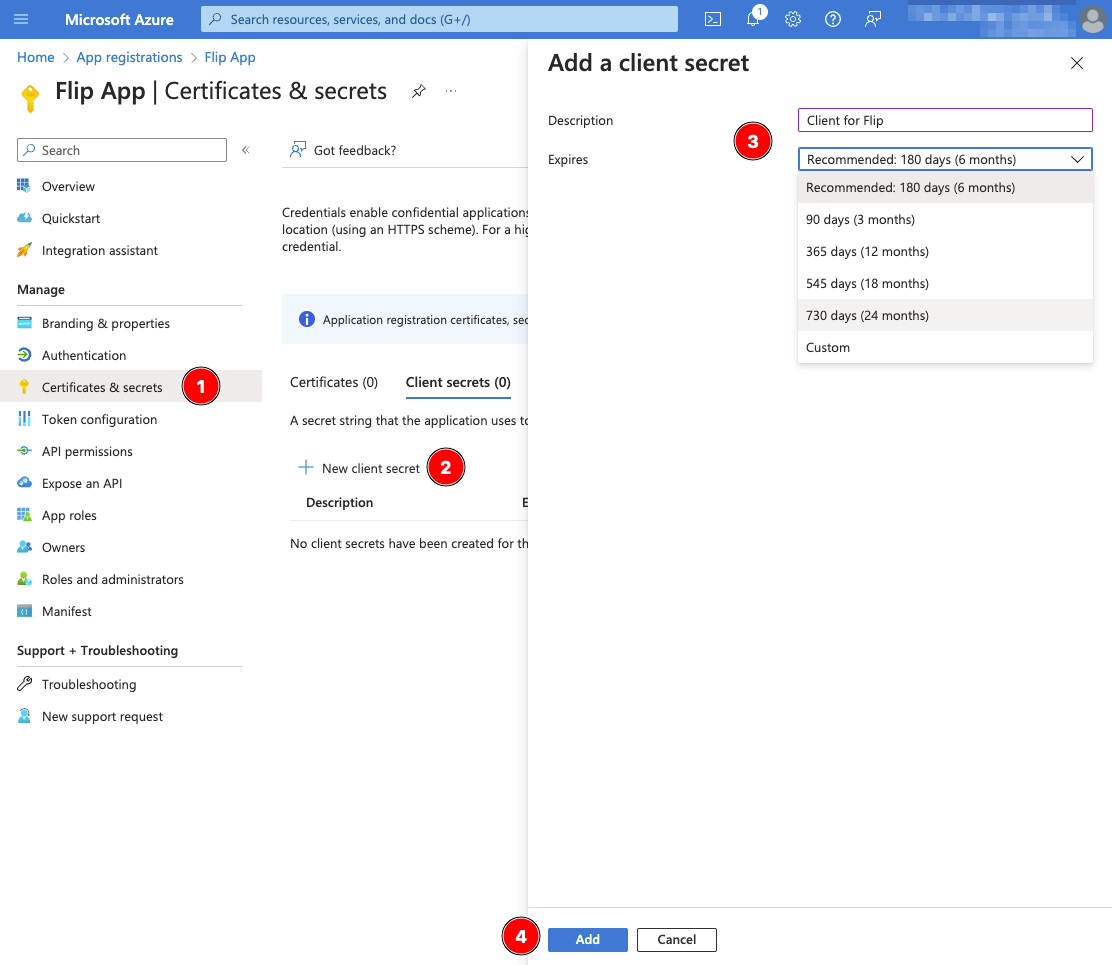This screenshot has width=1112, height=965.
Task: Open portal settings gear
Action: 793,19
